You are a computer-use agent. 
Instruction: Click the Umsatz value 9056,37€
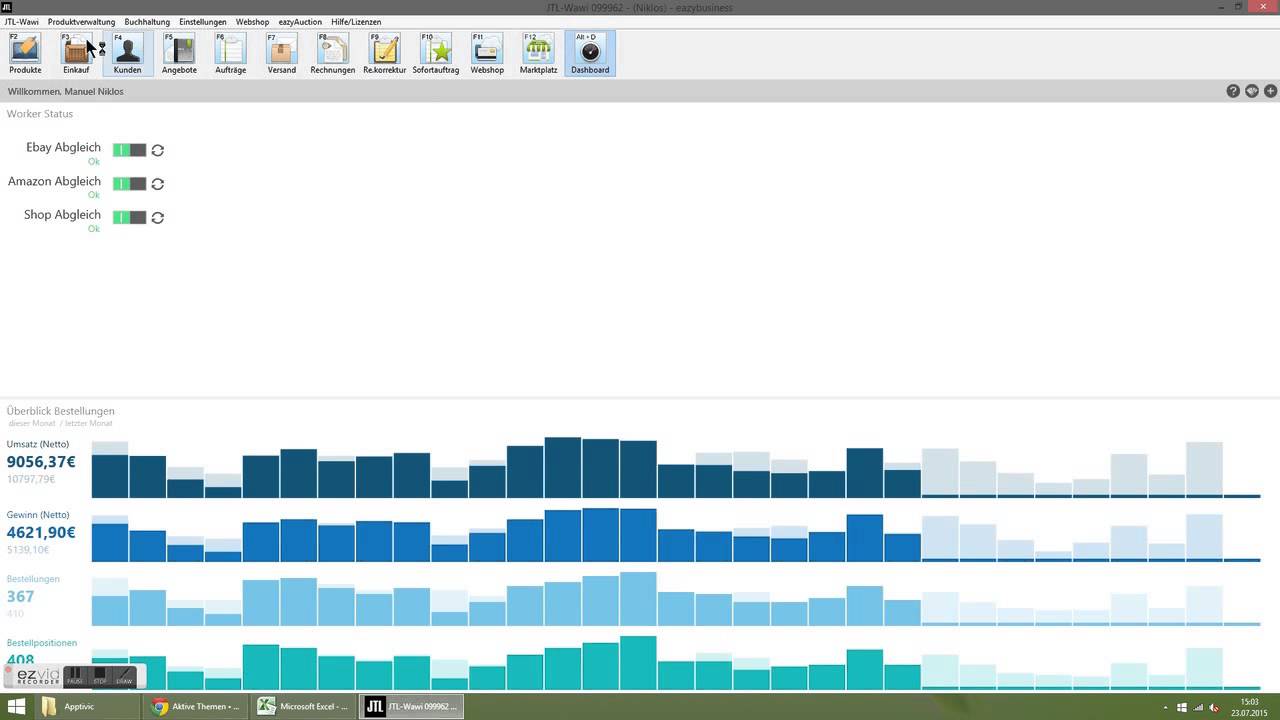41,462
